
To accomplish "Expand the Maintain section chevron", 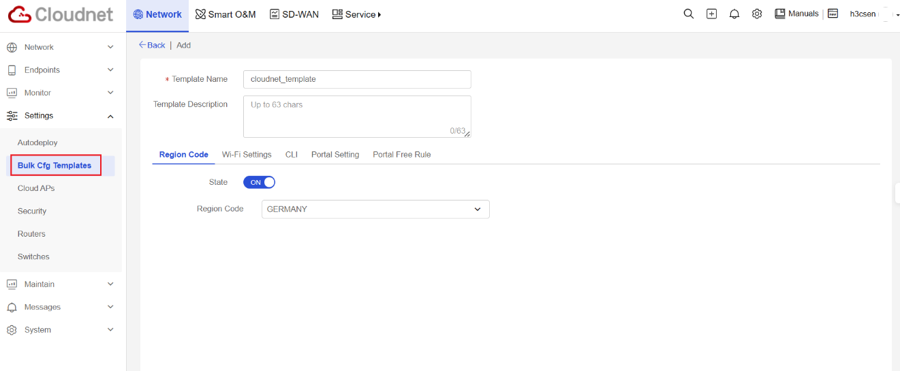I will [111, 284].
